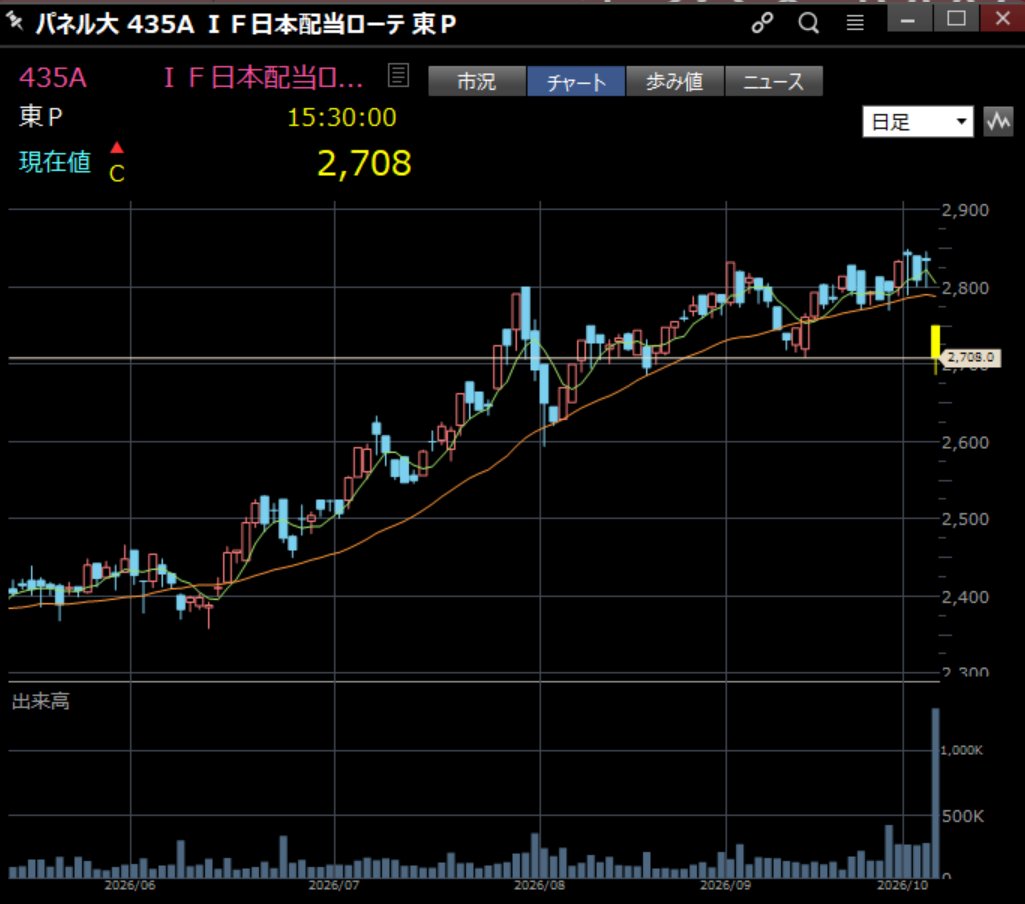Click the current price 2,708
1025x904 pixels.
364,163
